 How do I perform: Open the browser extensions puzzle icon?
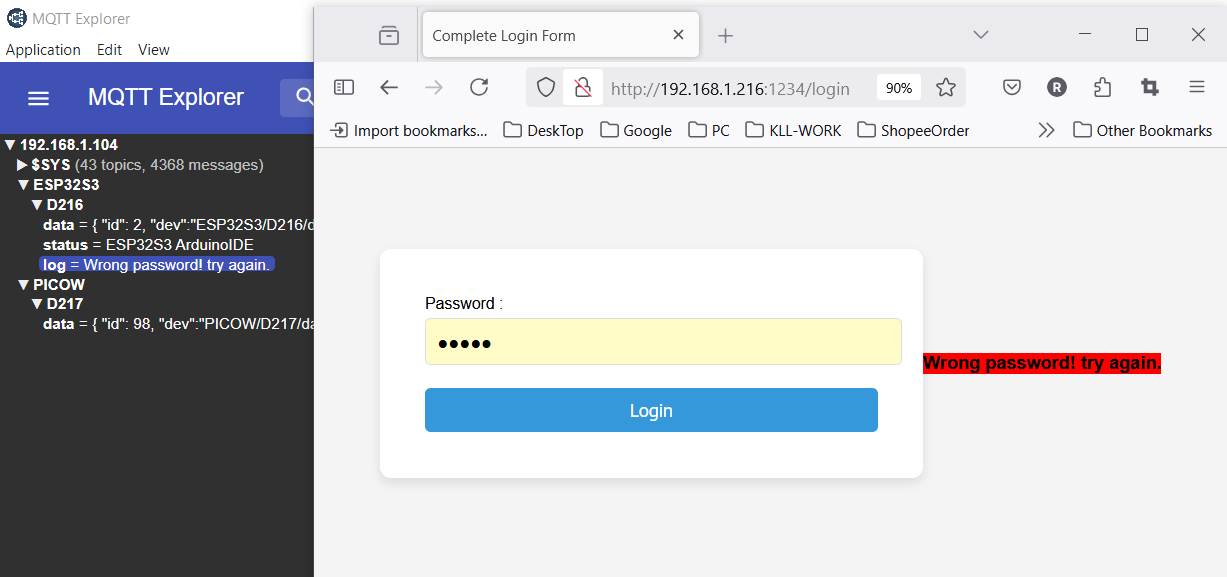(1102, 88)
